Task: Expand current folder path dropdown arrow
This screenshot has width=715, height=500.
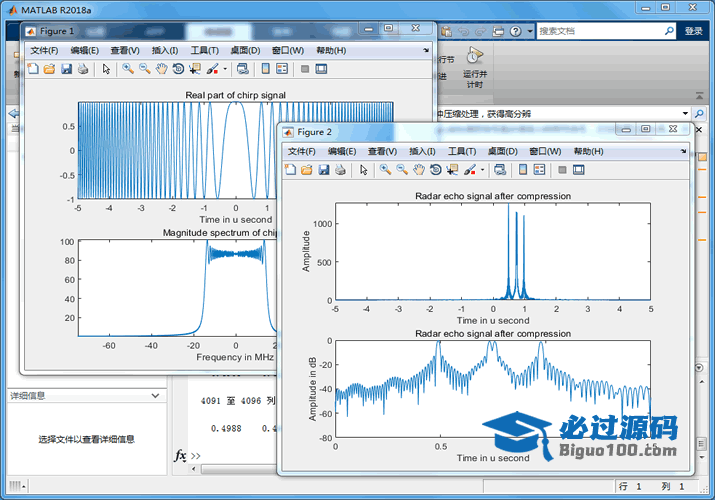Action: tap(685, 113)
